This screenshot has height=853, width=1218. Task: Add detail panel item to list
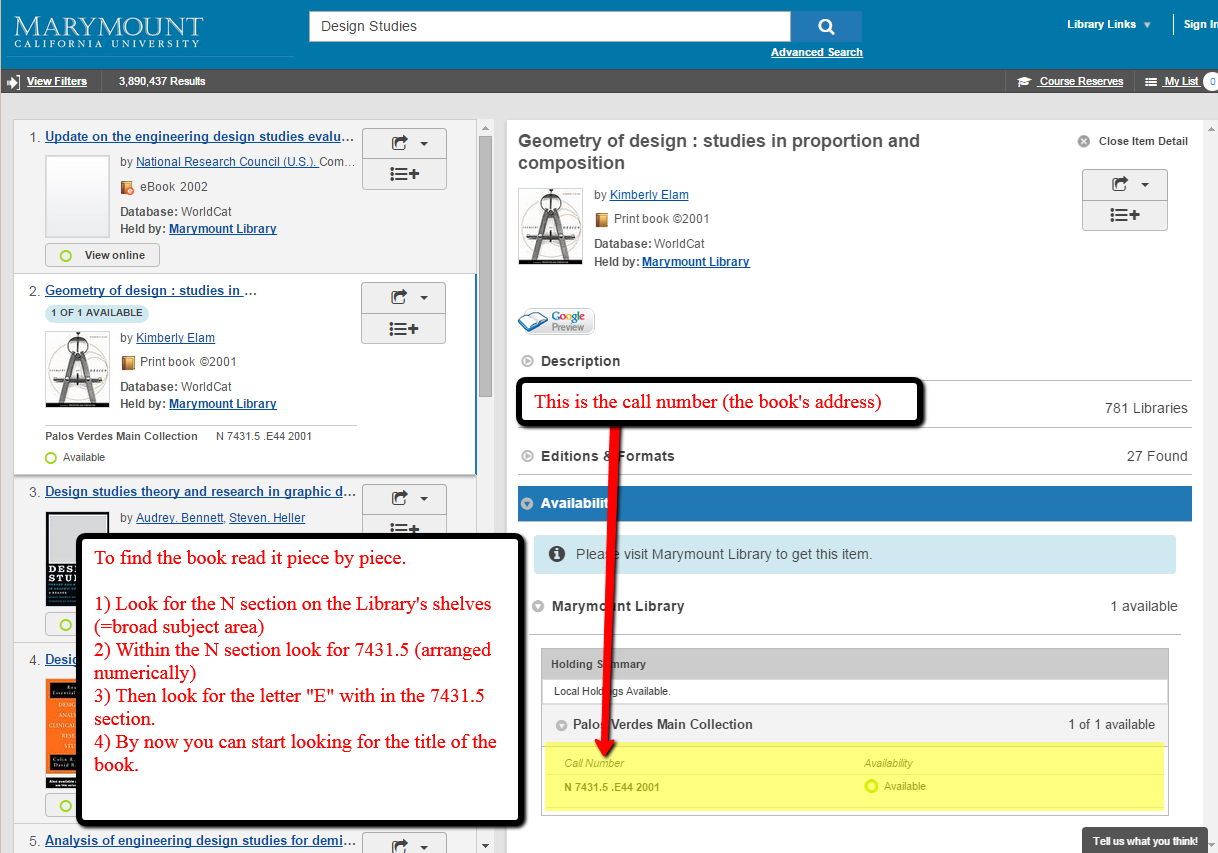click(x=1125, y=215)
